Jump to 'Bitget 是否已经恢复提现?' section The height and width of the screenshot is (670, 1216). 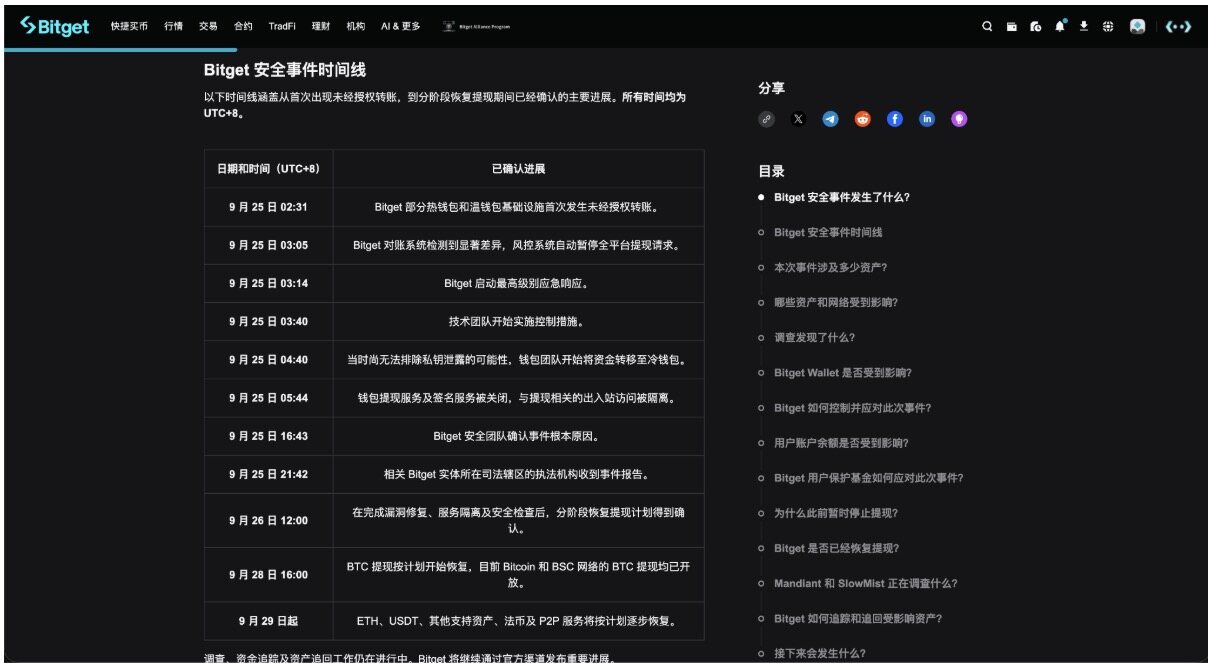[836, 547]
